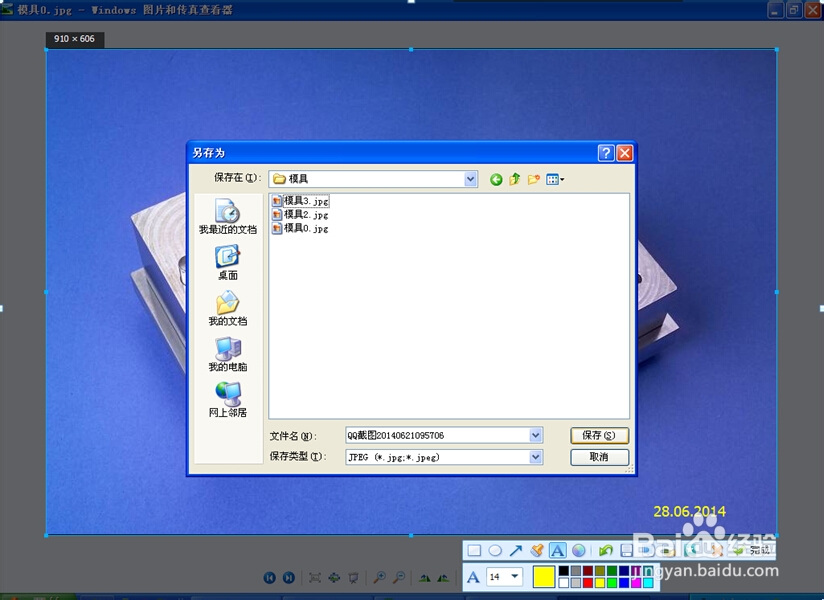The width and height of the screenshot is (824, 600).
Task: Open the font size dropdown
Action: point(514,576)
